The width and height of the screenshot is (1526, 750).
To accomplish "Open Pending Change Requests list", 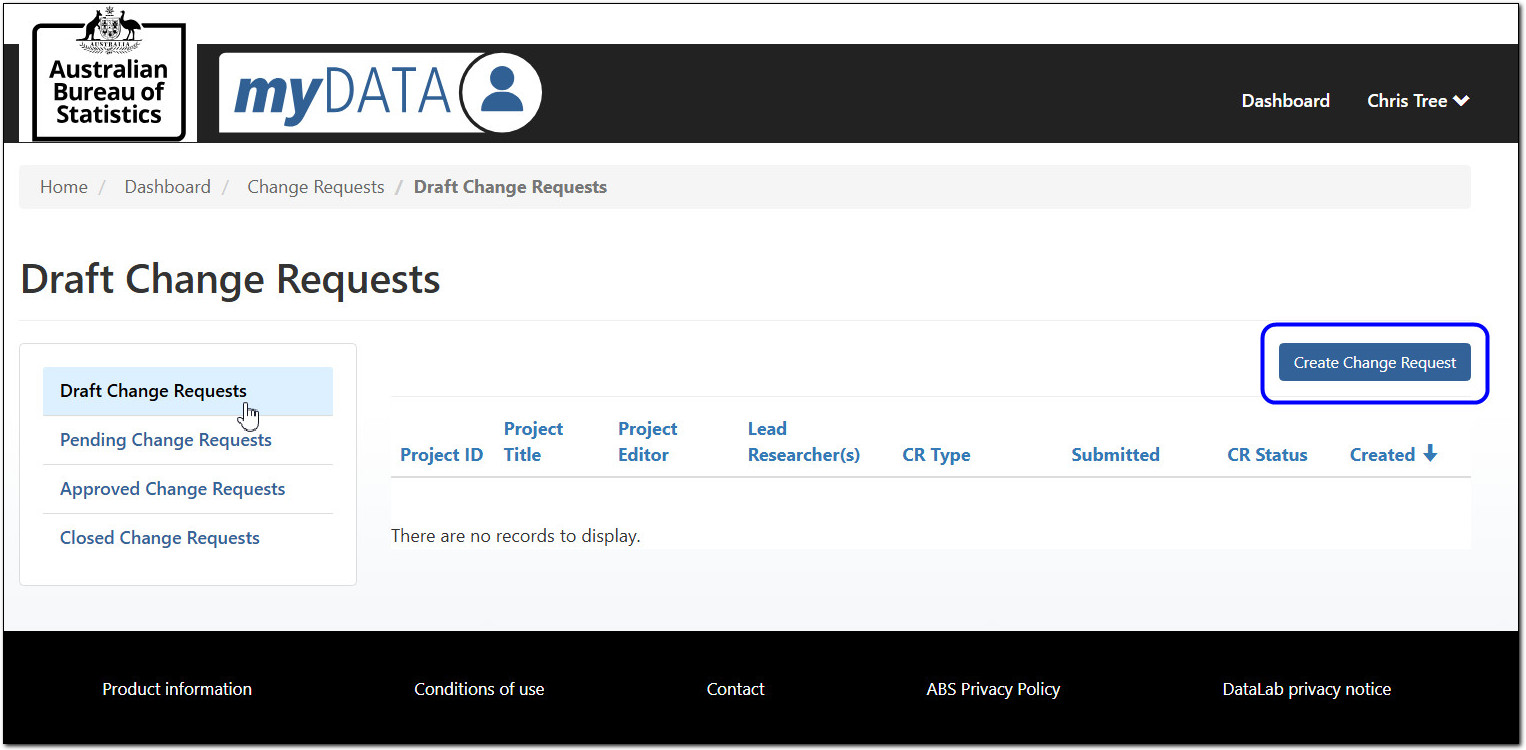I will click(166, 440).
